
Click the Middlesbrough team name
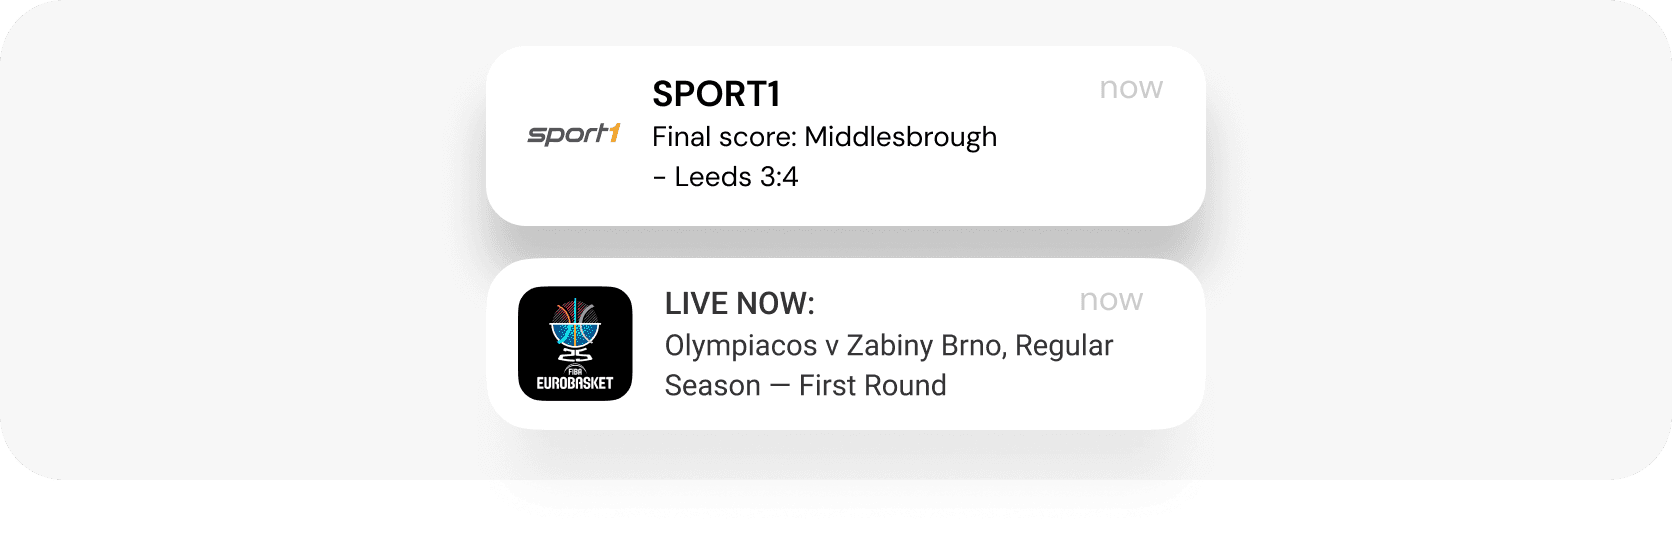pyautogui.click(x=900, y=136)
